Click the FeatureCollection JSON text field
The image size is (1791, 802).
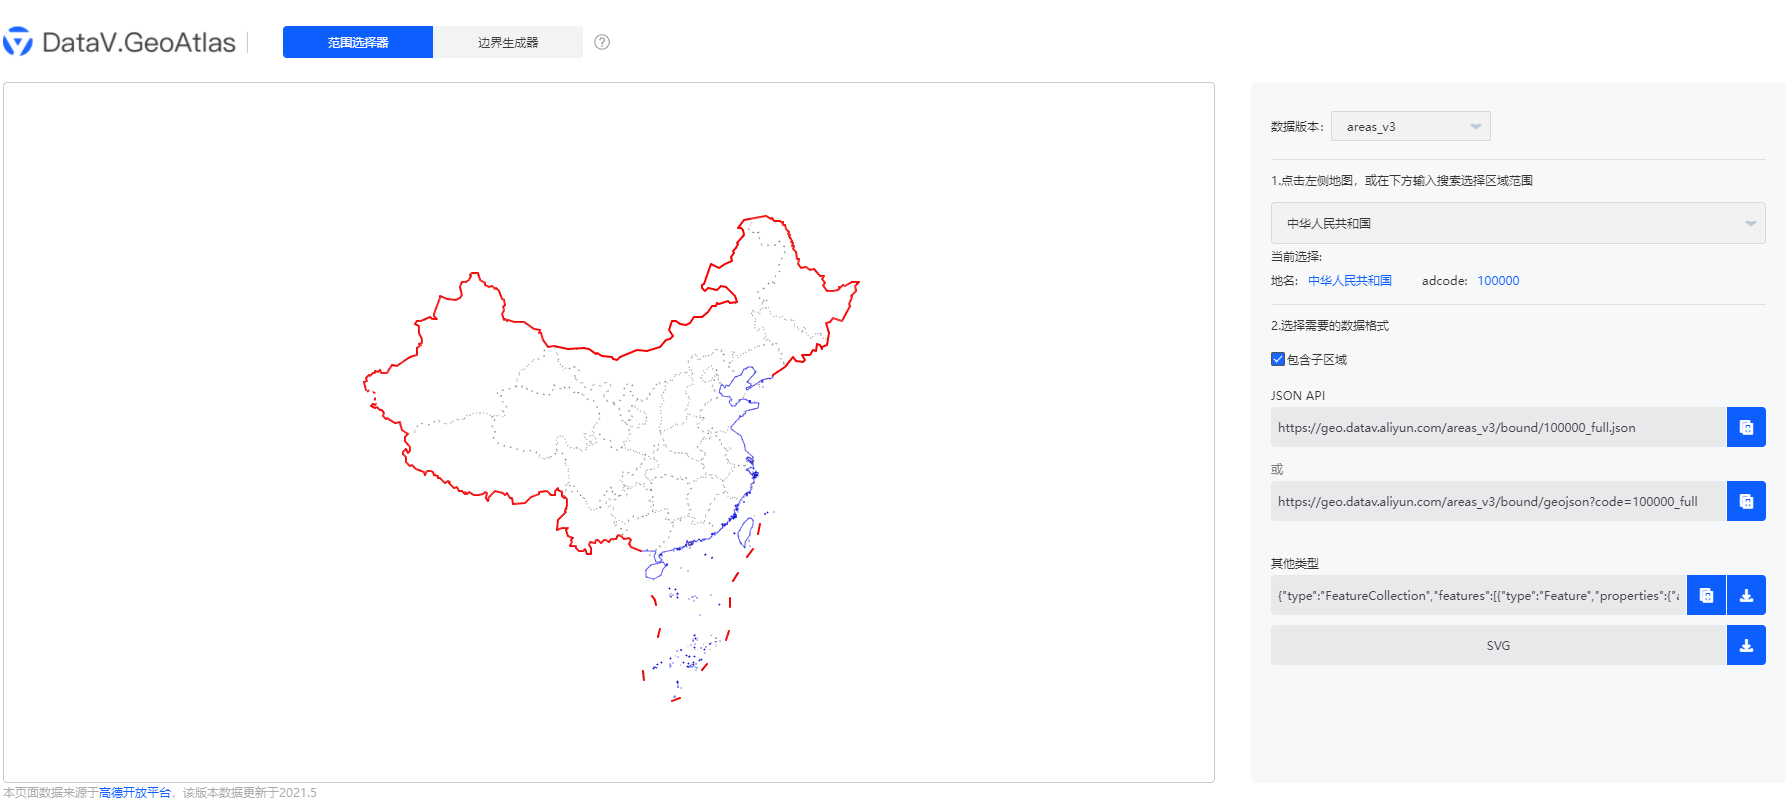click(x=1478, y=595)
